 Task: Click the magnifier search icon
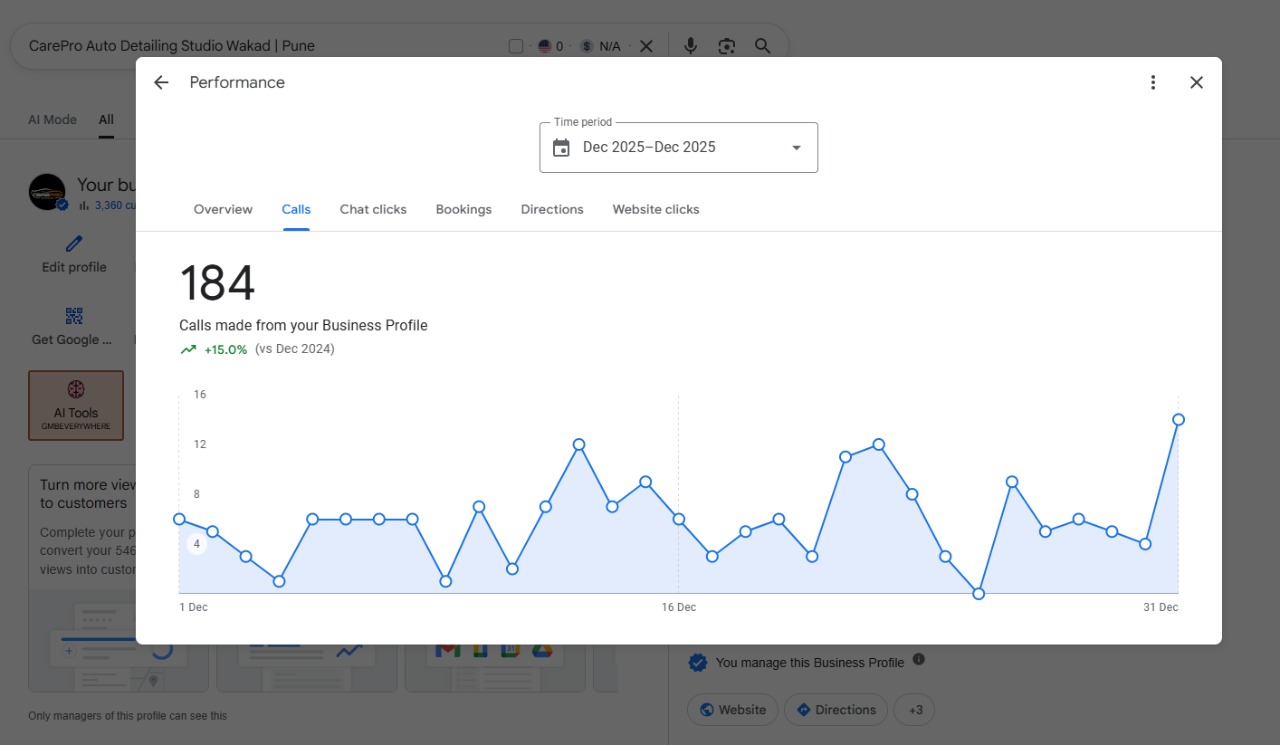(x=763, y=46)
